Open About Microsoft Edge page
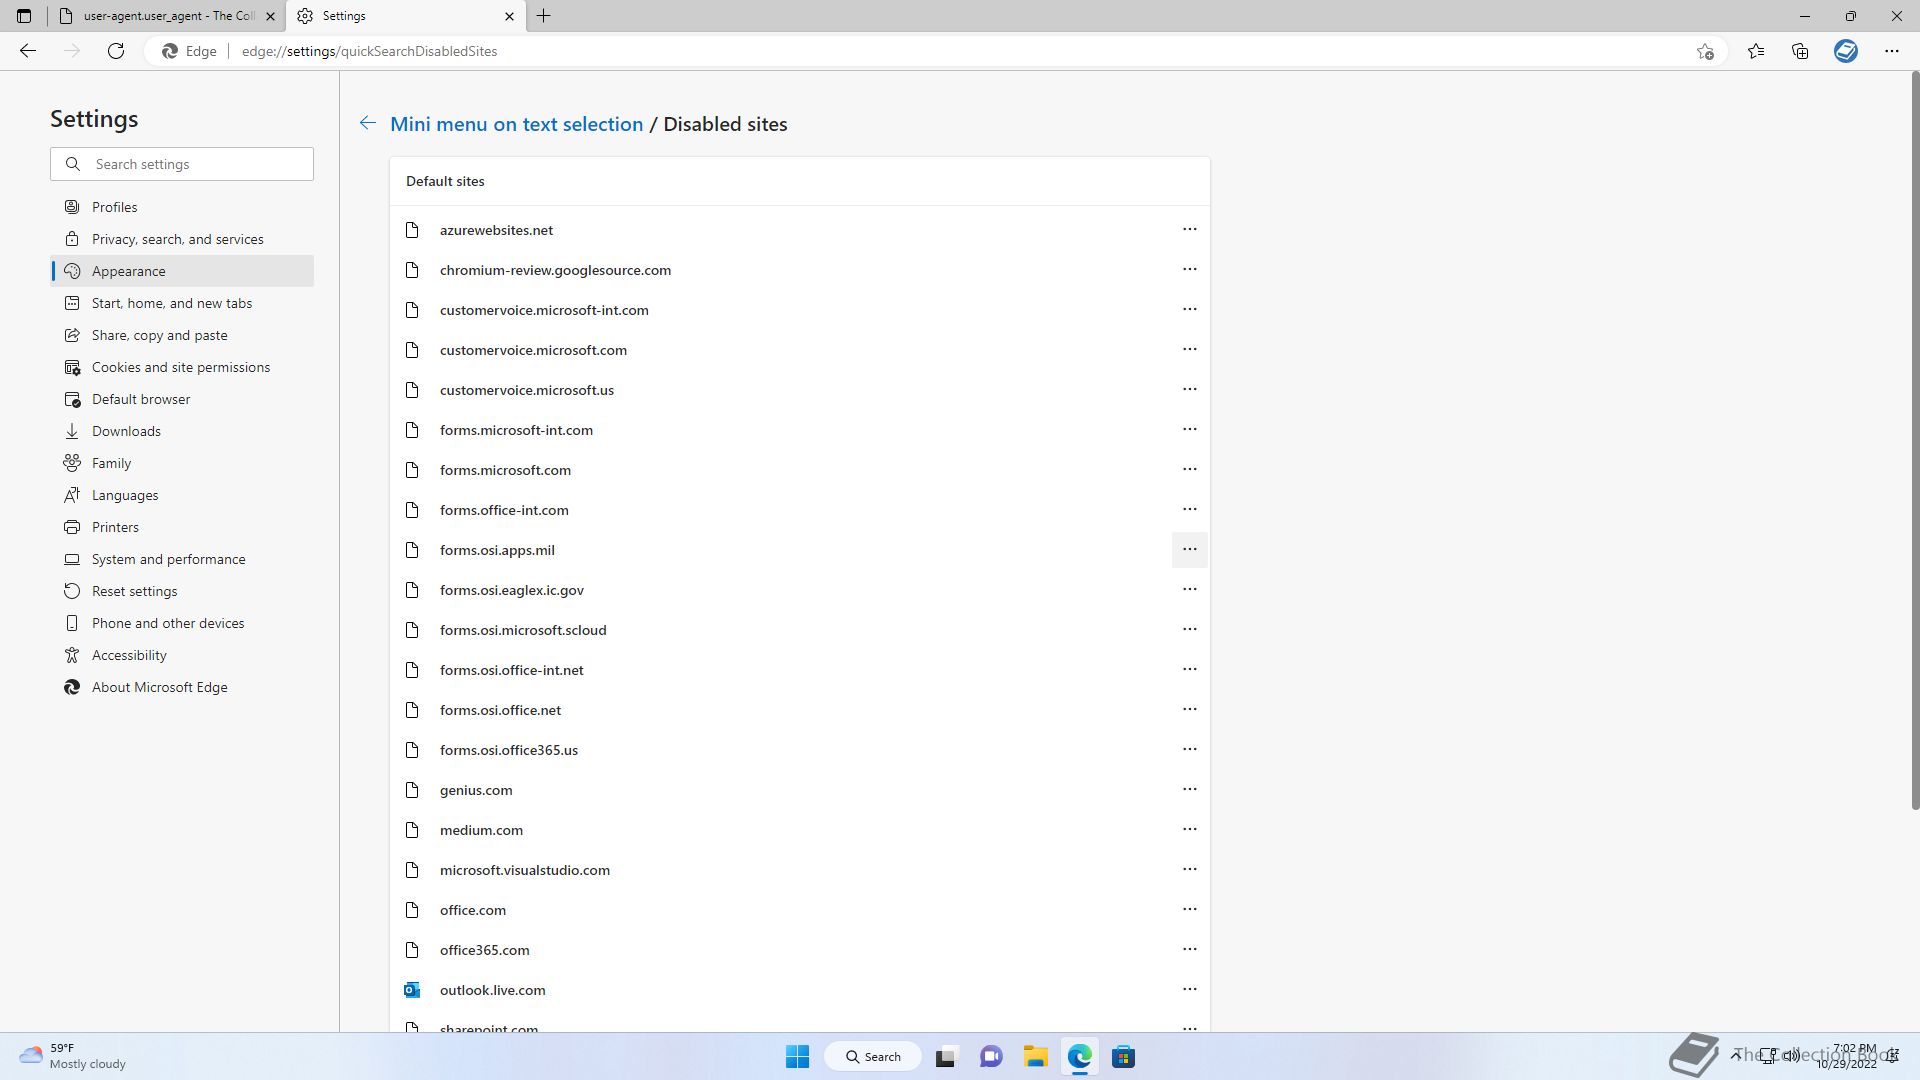1920x1080 pixels. [x=182, y=687]
